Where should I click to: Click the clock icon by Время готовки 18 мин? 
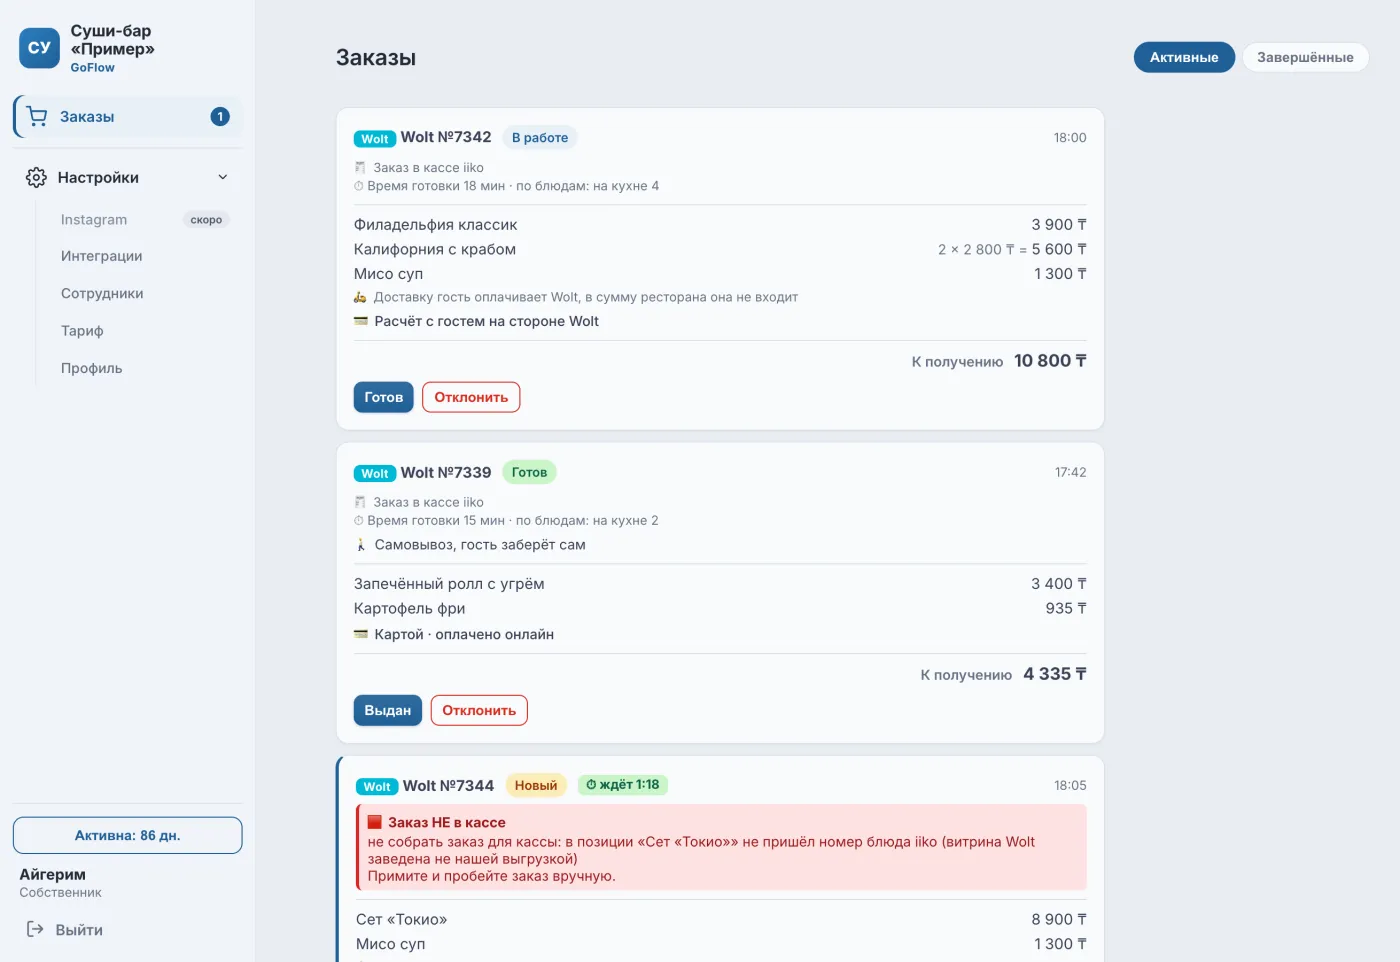[x=359, y=186]
